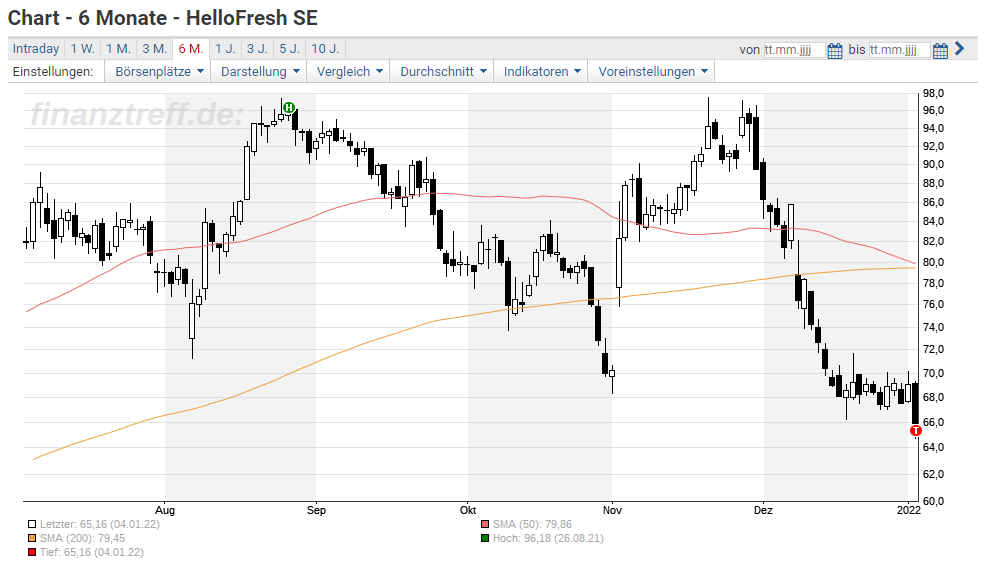Click 'Letzter: 65,16 (04.01.22)' legend text
Viewport: 994px width, 565px height.
pyautogui.click(x=100, y=524)
